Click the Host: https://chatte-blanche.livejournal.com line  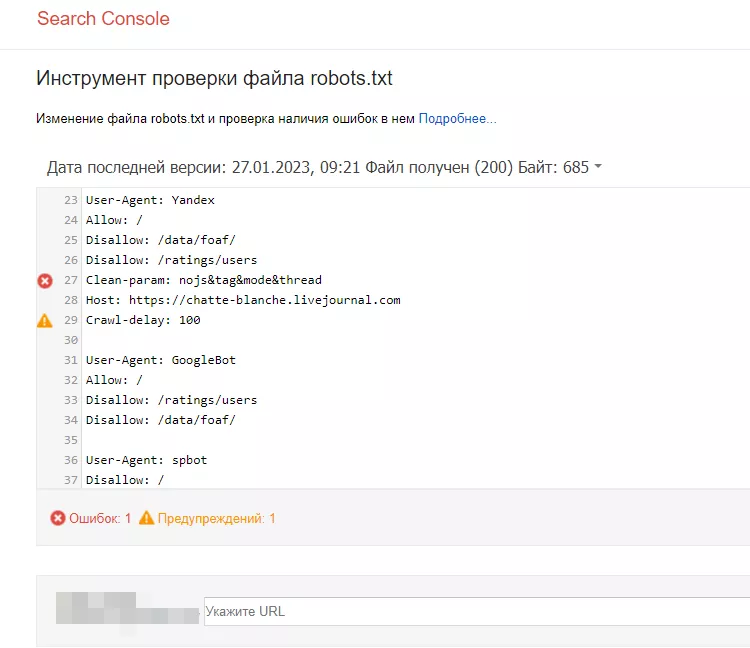tap(243, 300)
